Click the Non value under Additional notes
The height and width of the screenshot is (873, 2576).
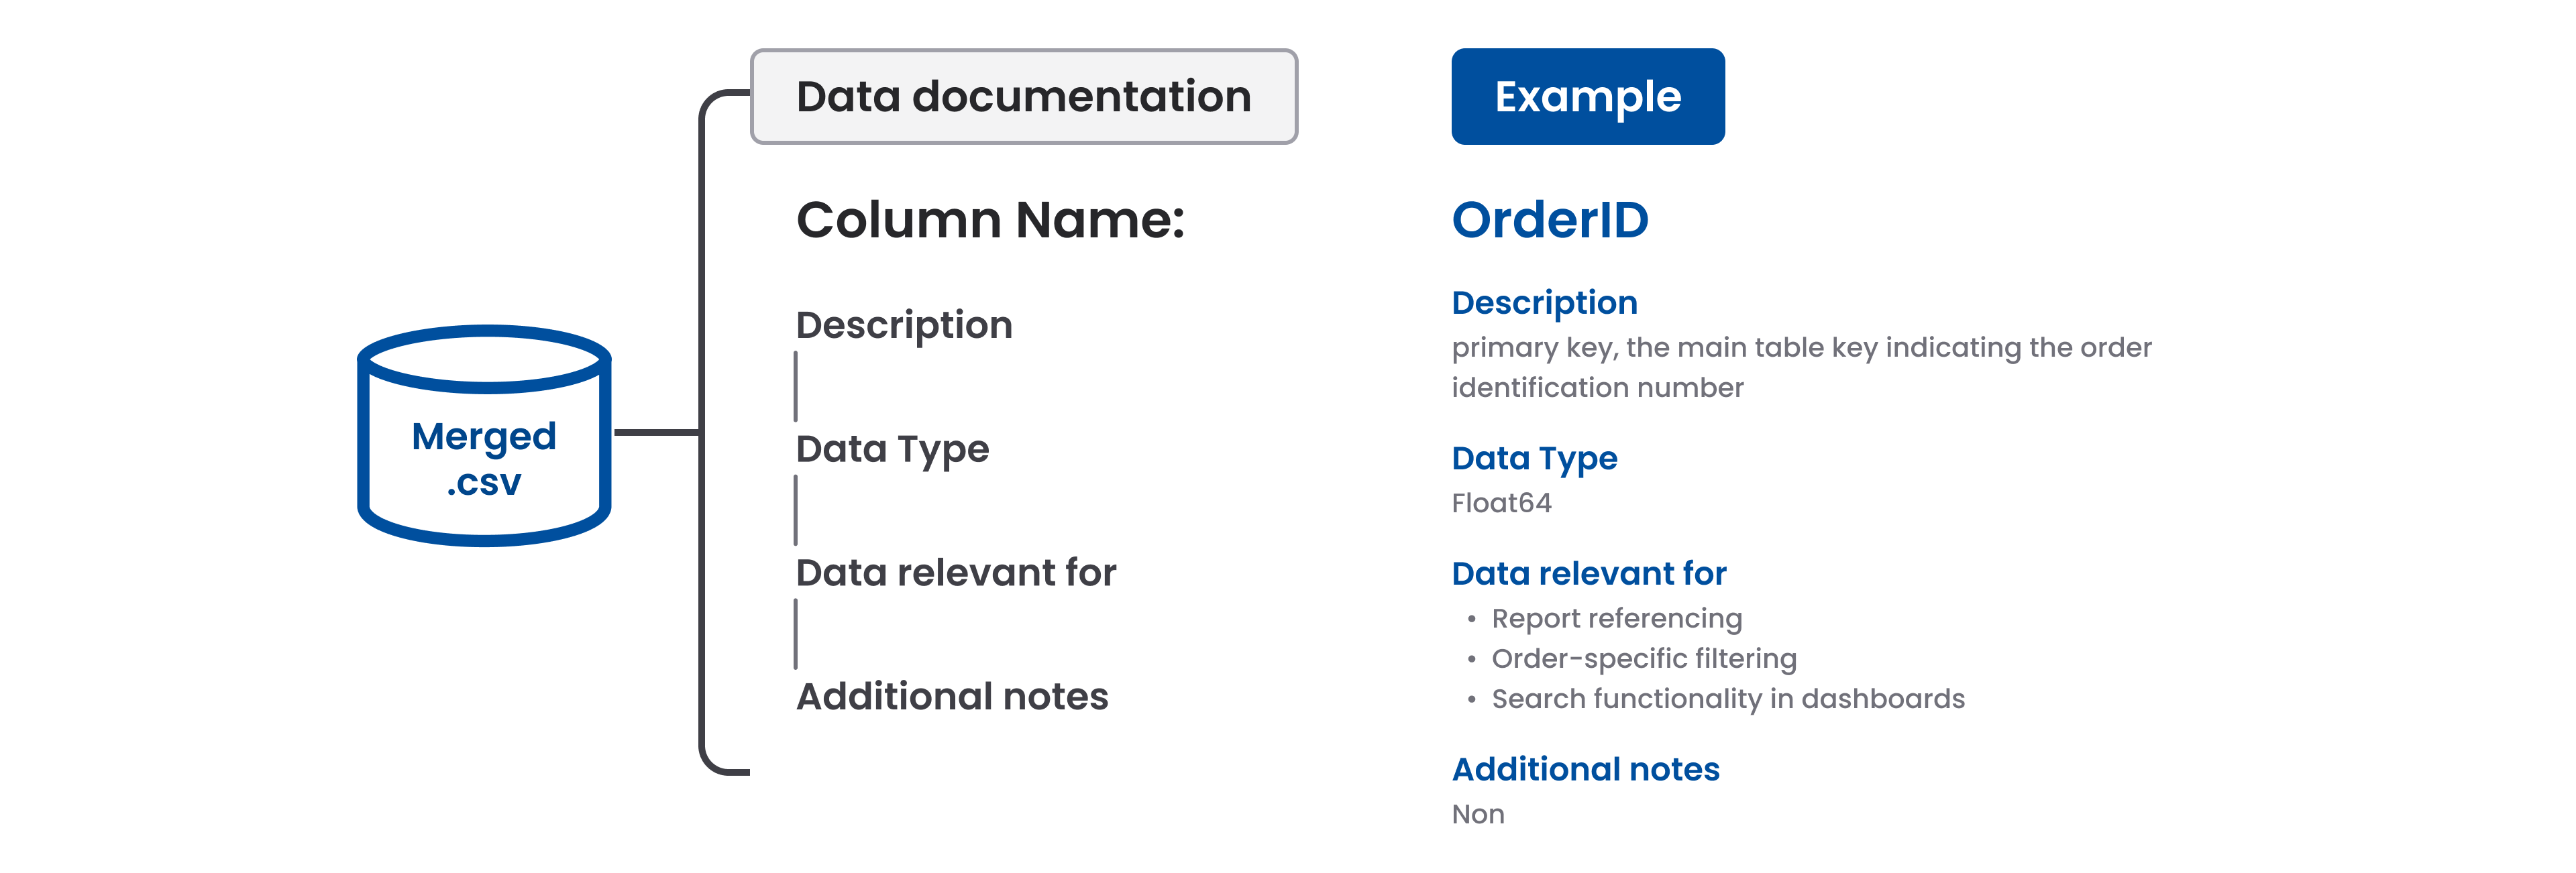tap(1477, 815)
